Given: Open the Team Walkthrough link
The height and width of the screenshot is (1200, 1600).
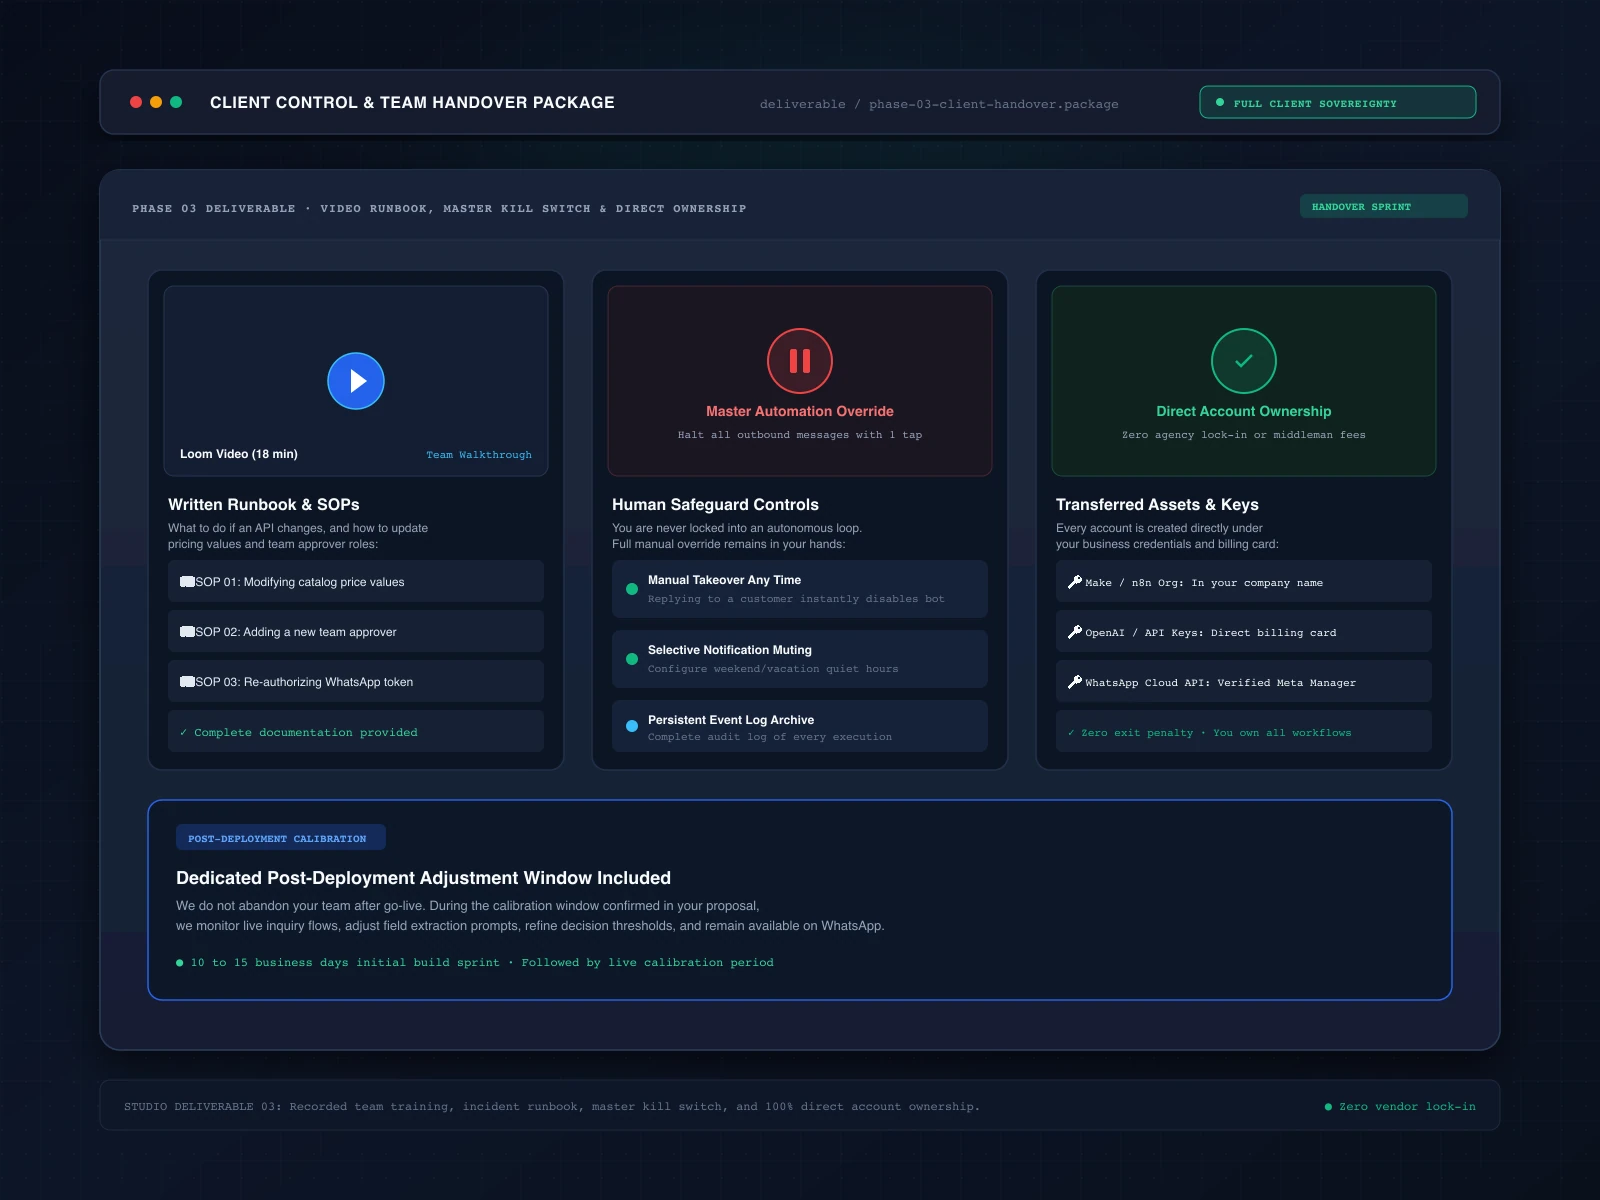Looking at the screenshot, I should tap(479, 455).
